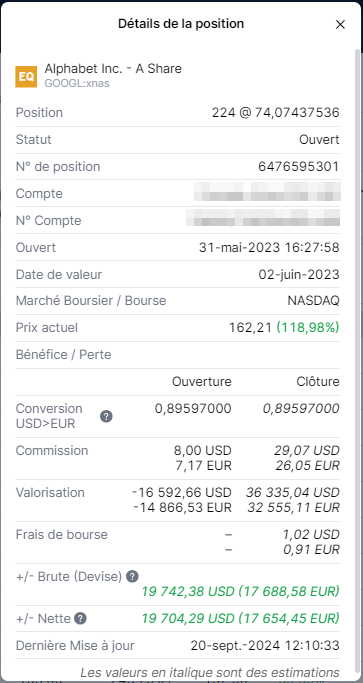
Task: Click the blurred Compte value
Action: [x=267, y=192]
